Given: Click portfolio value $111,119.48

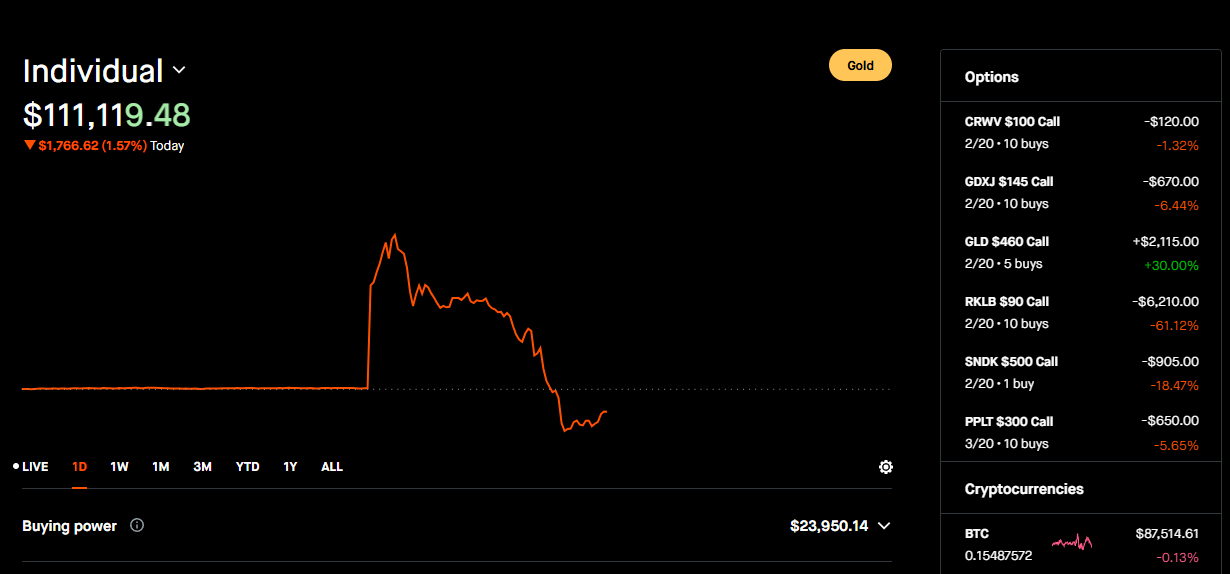Looking at the screenshot, I should [x=107, y=115].
